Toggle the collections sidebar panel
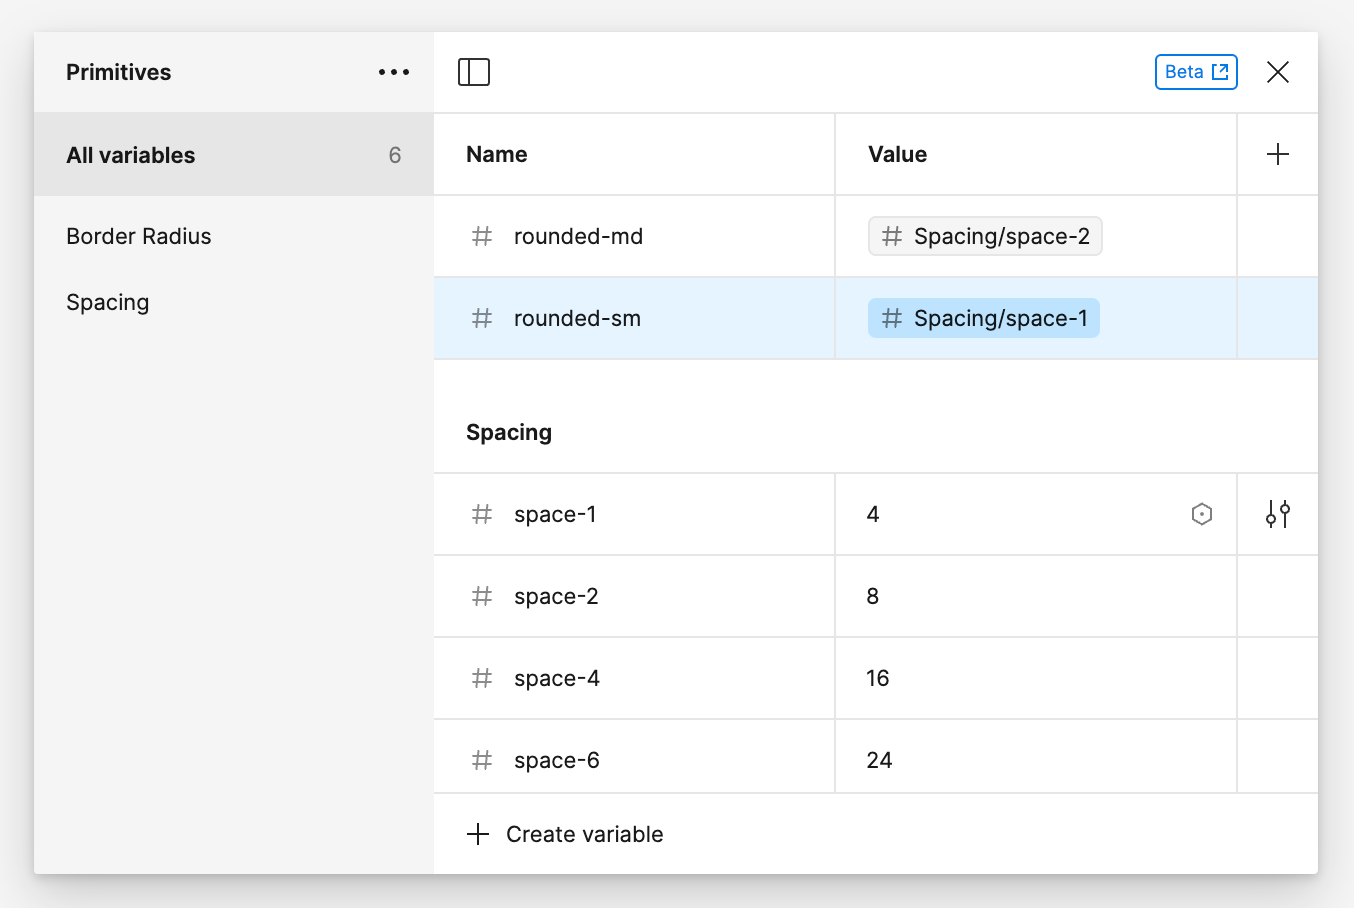1354x908 pixels. (x=474, y=71)
